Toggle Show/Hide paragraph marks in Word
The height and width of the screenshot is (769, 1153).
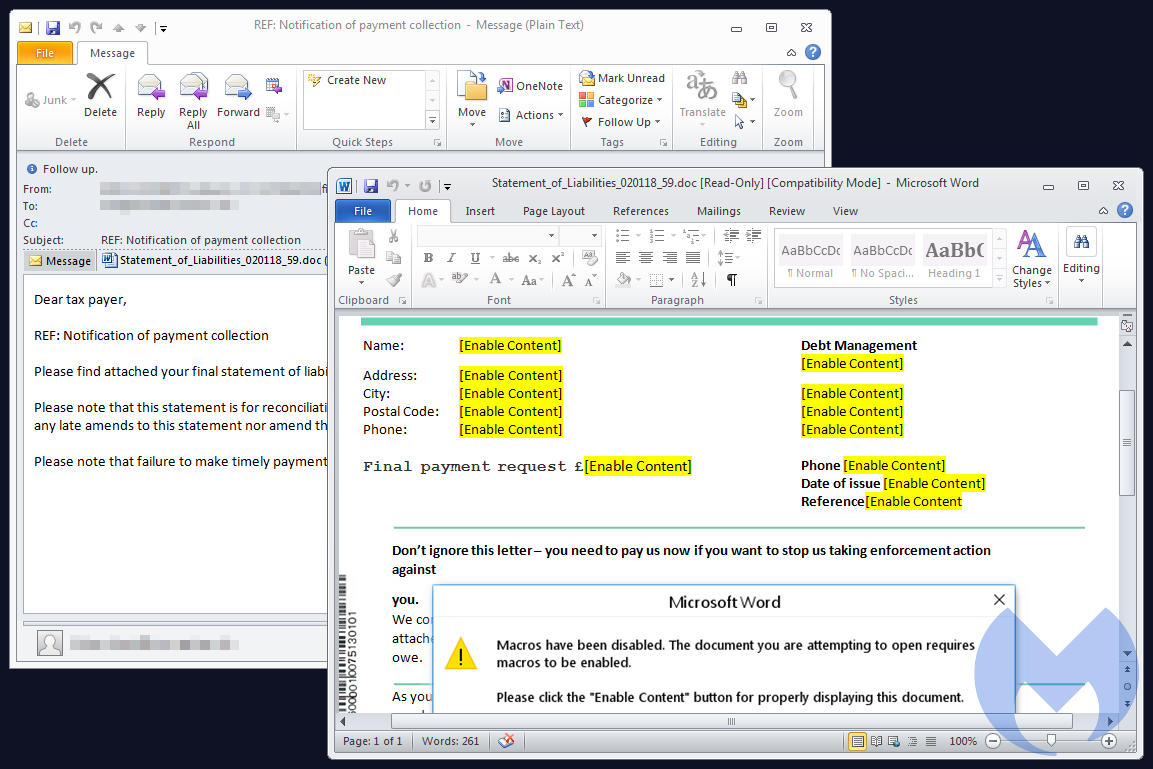[732, 279]
